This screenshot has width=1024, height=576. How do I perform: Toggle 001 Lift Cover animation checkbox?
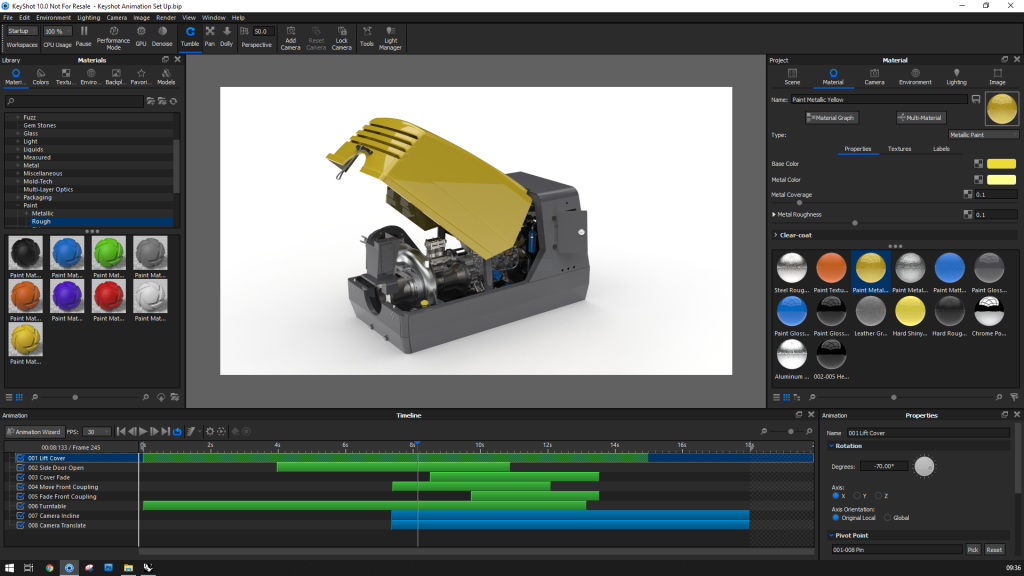(20, 458)
